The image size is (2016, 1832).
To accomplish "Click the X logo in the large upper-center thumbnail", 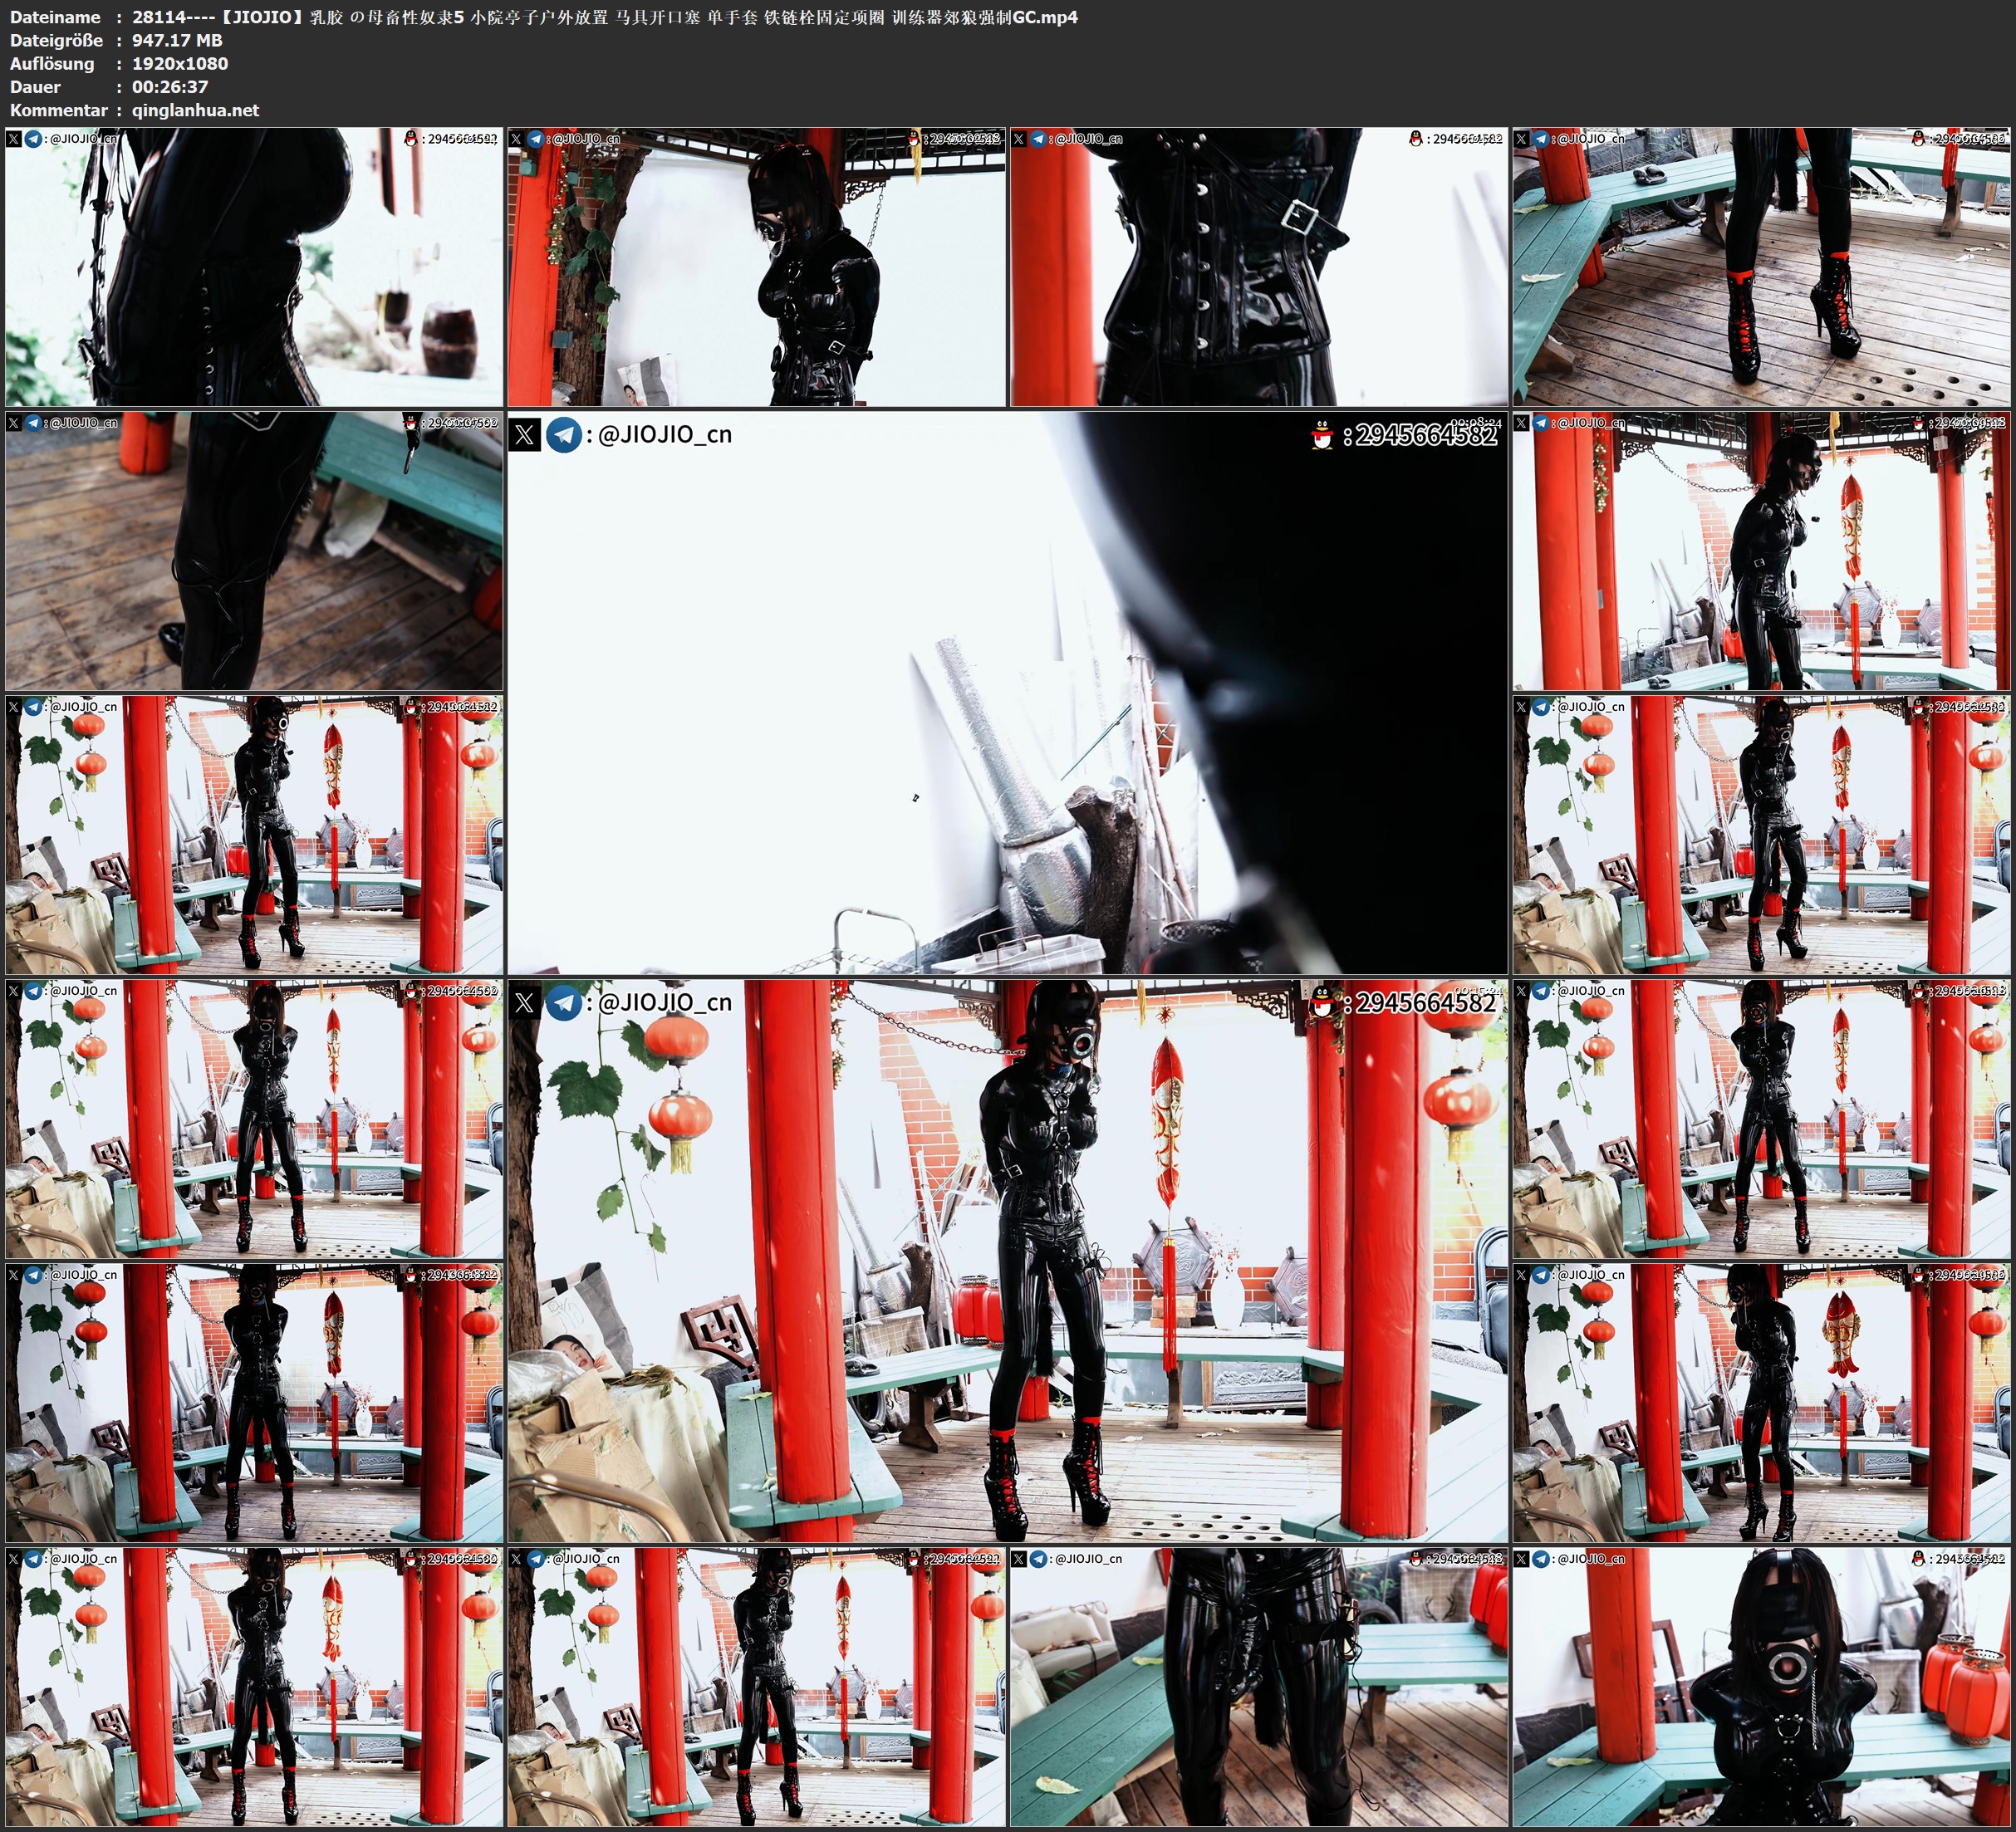I will point(525,434).
